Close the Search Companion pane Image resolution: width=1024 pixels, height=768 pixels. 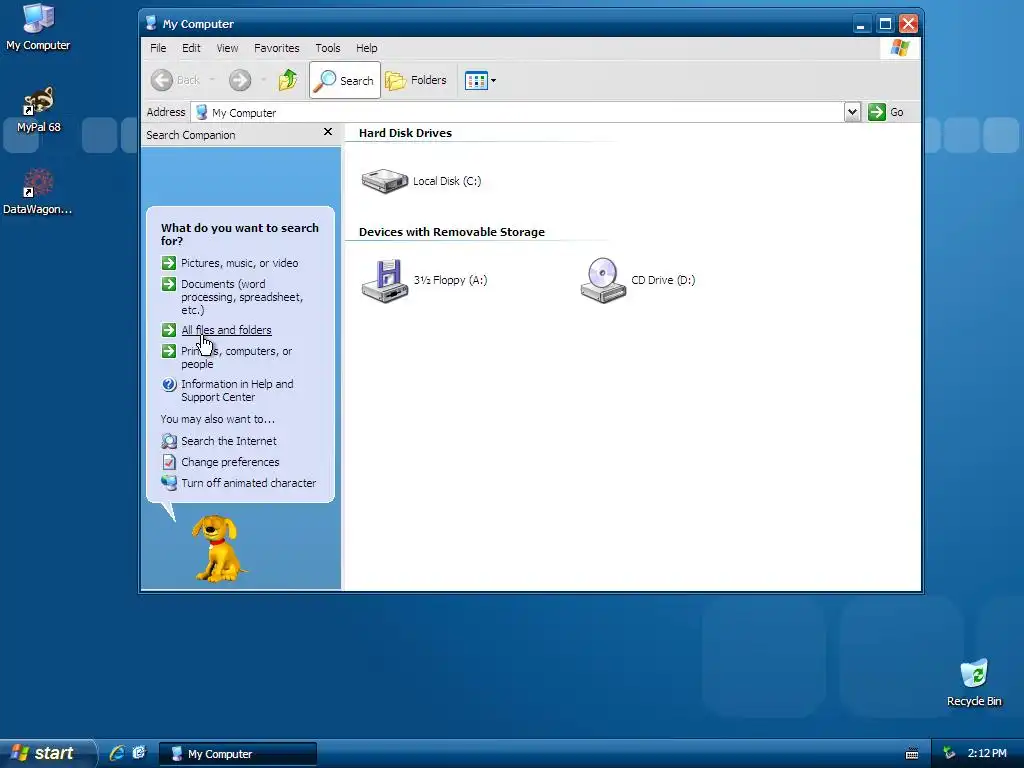[x=328, y=132]
